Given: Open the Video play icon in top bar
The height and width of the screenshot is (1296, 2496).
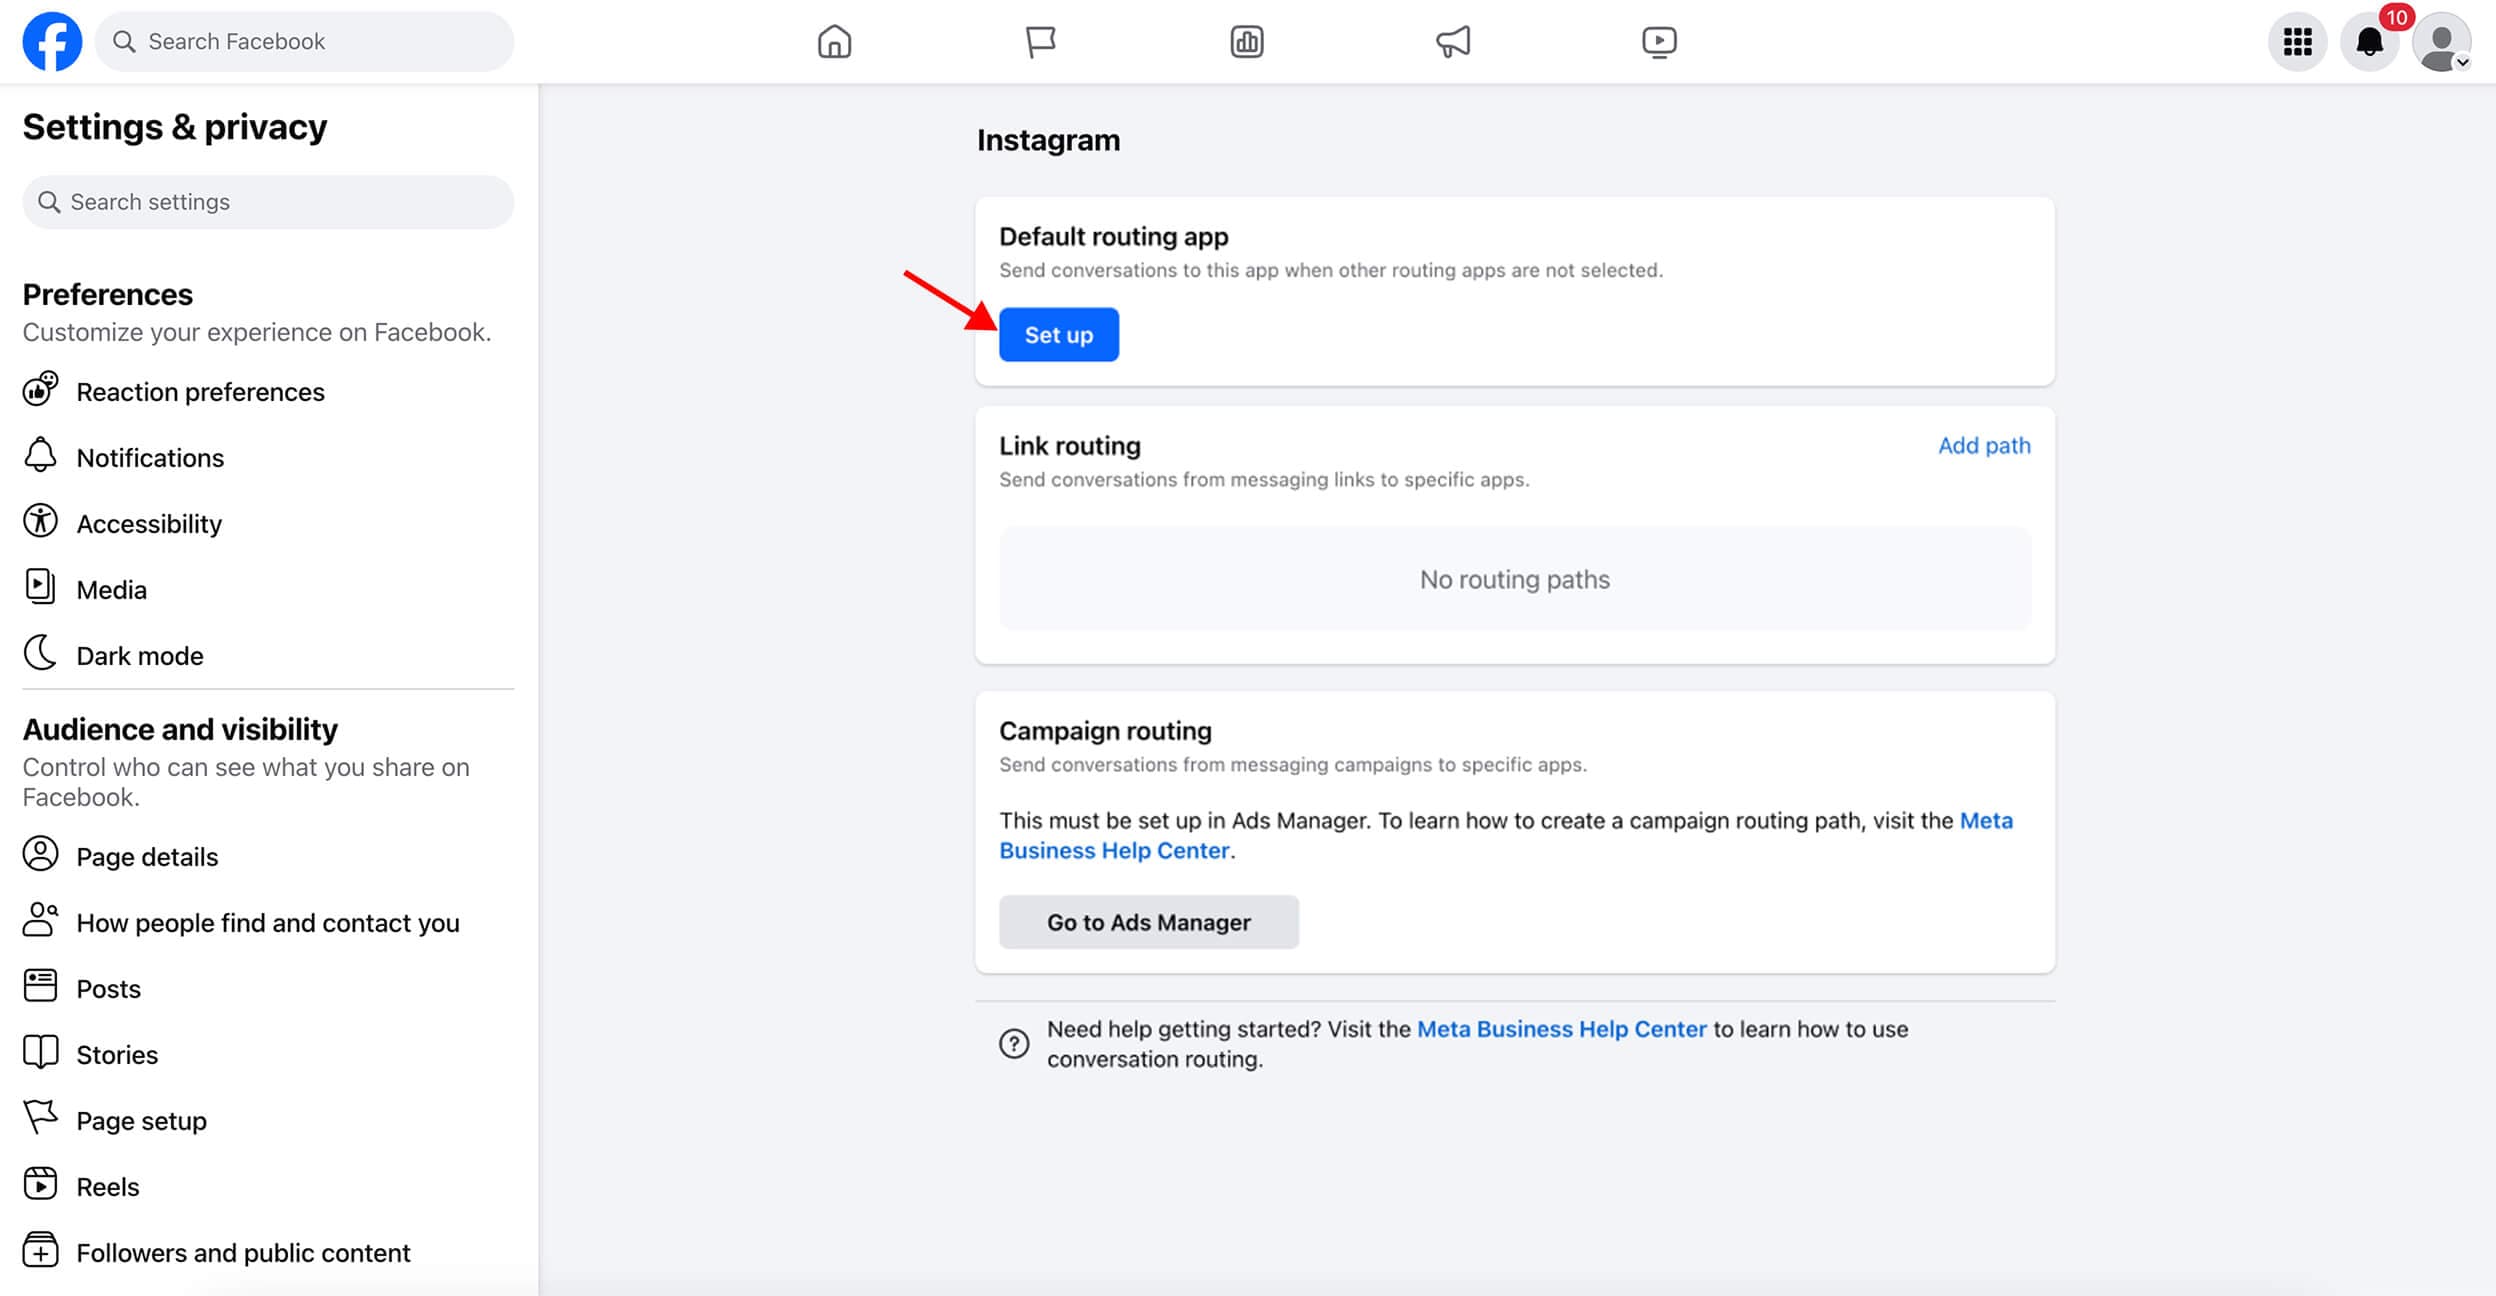Looking at the screenshot, I should pos(1659,41).
